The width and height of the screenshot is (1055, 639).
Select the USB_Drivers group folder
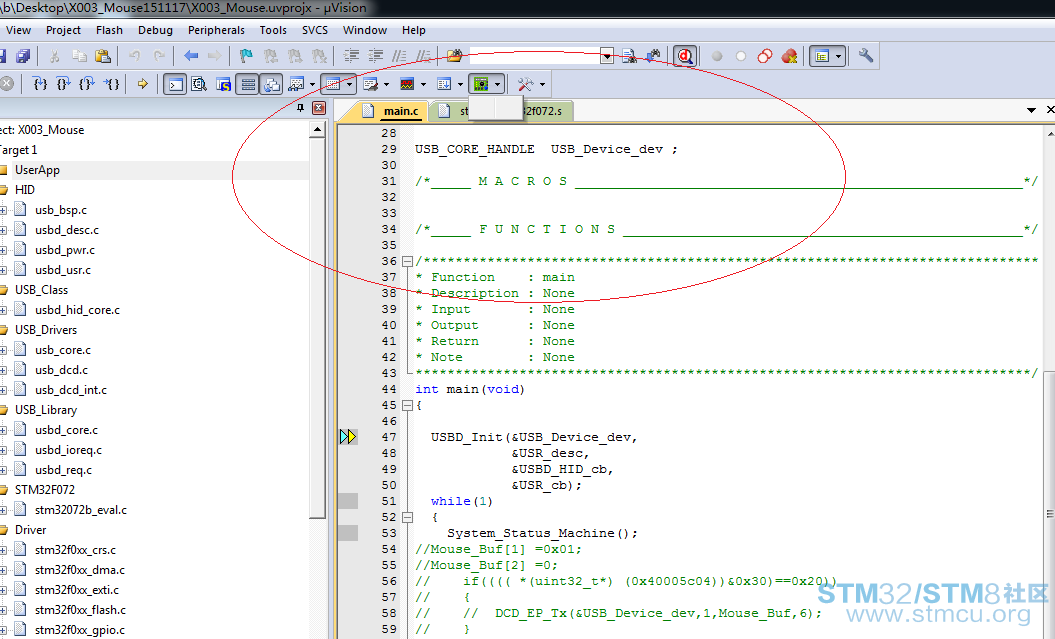(x=46, y=330)
